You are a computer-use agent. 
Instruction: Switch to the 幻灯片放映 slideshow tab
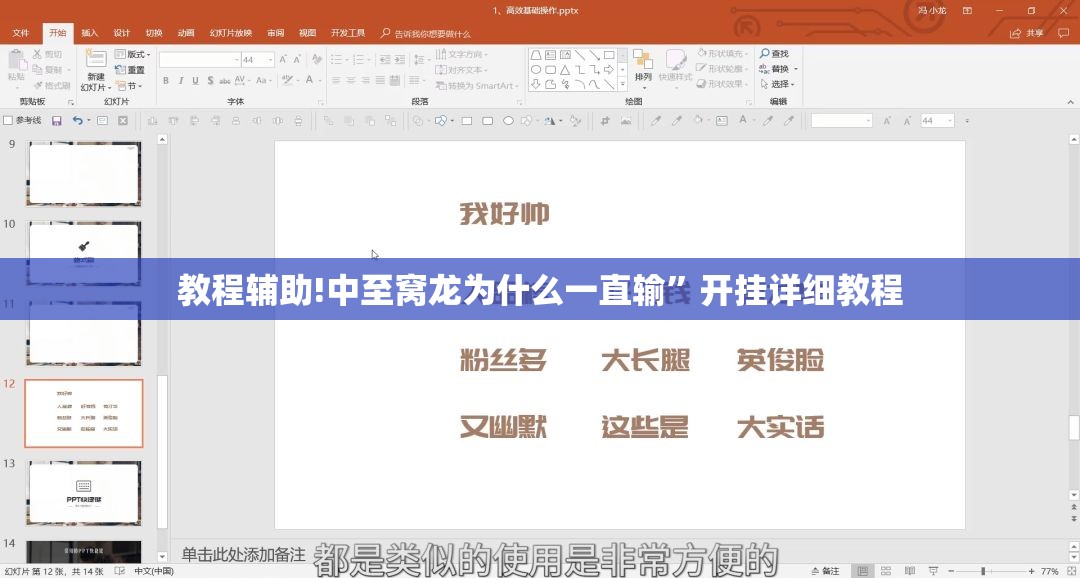pyautogui.click(x=231, y=33)
